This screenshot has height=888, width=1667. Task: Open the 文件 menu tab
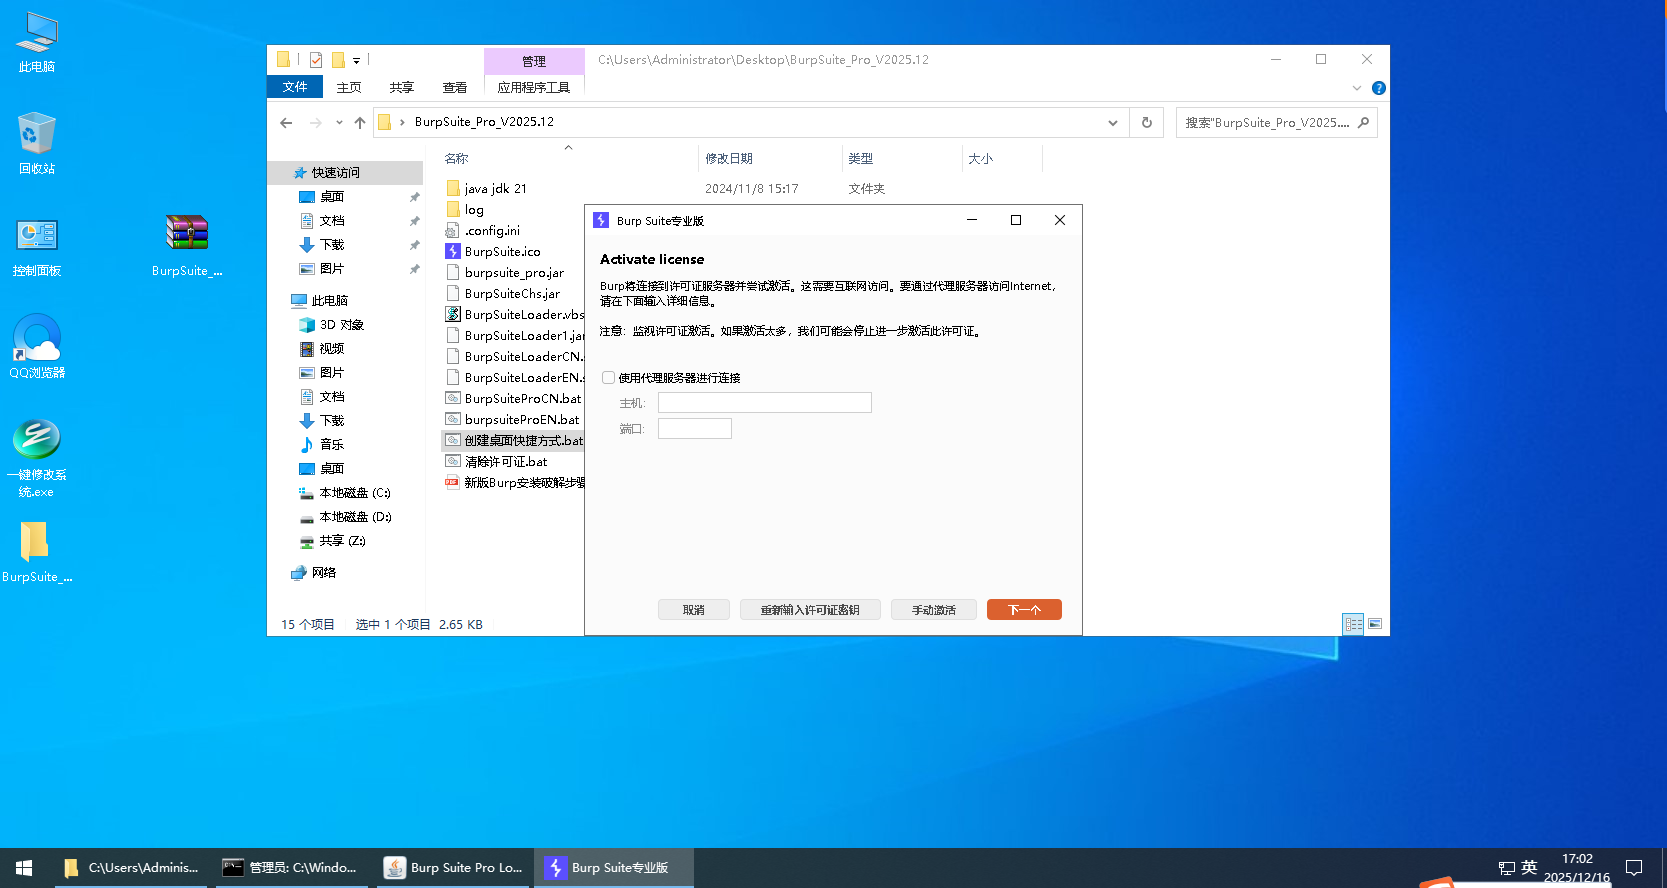[295, 87]
